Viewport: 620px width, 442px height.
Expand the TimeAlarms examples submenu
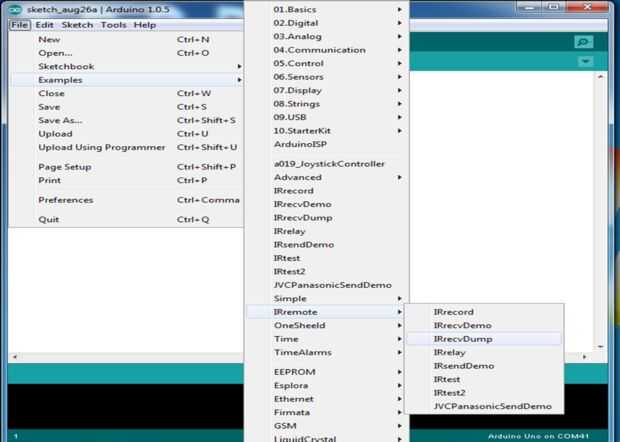click(x=327, y=352)
